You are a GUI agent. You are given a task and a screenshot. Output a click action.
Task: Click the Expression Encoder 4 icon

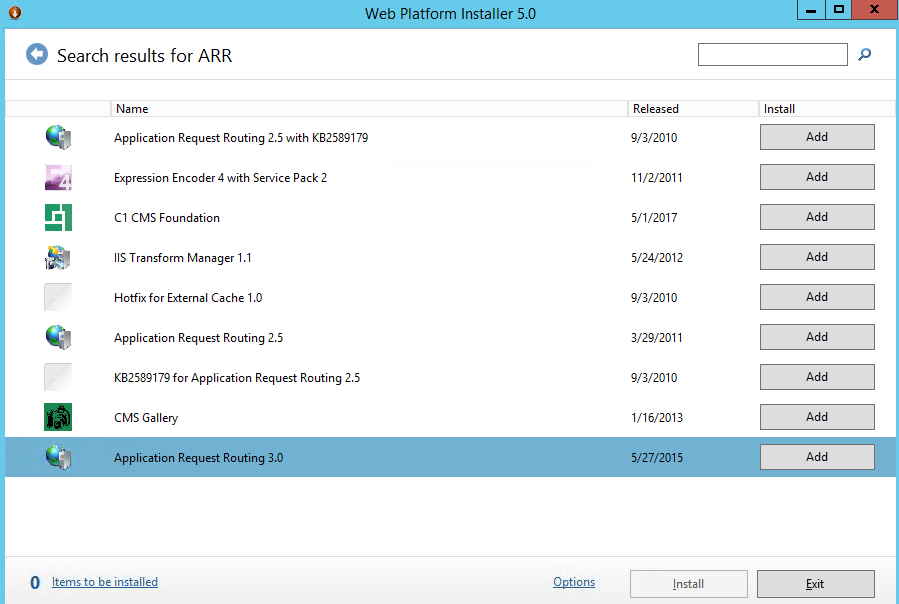58,177
